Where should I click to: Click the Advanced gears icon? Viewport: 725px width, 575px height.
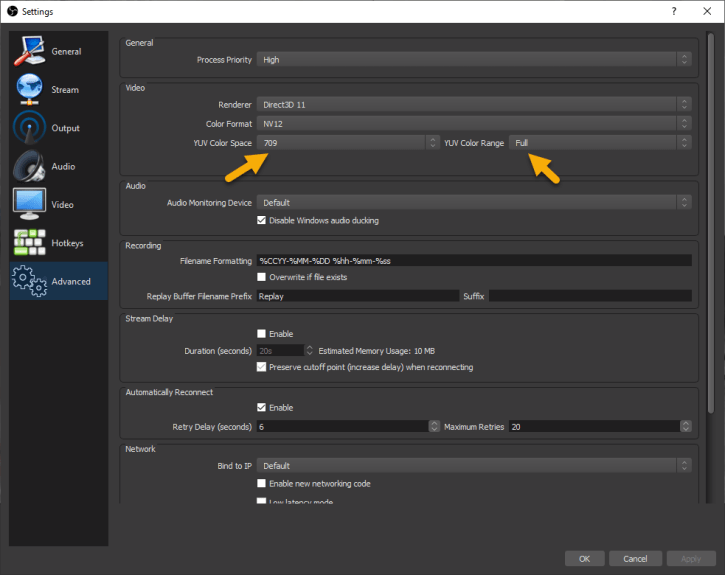click(30, 281)
